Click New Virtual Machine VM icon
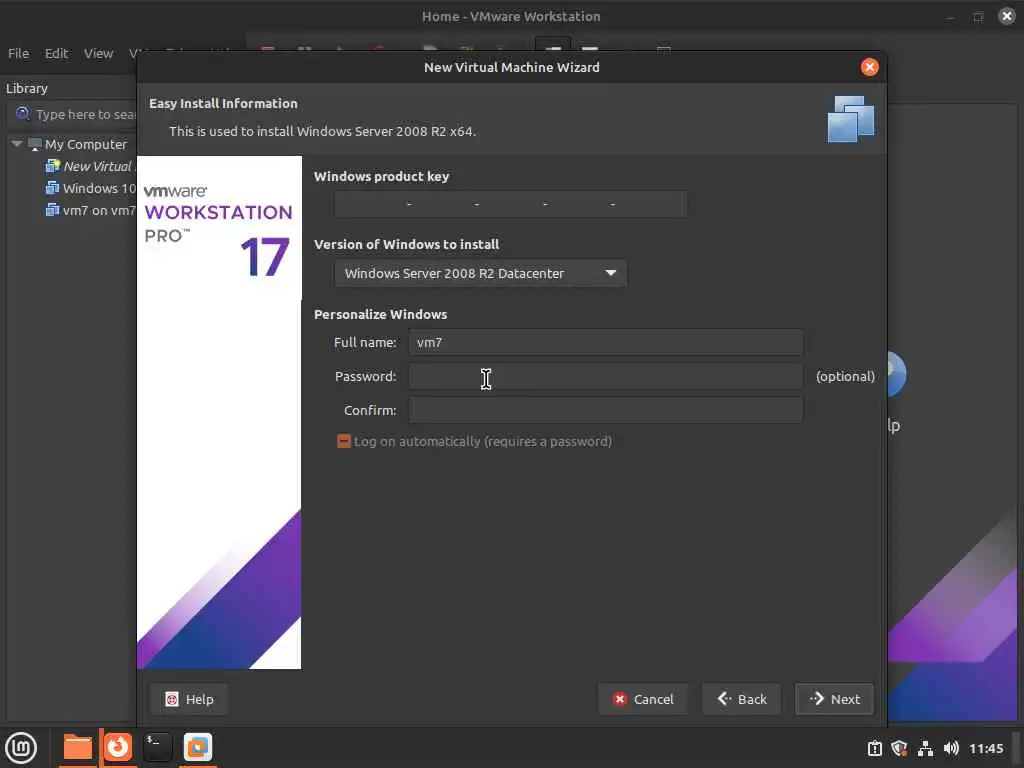 point(52,166)
